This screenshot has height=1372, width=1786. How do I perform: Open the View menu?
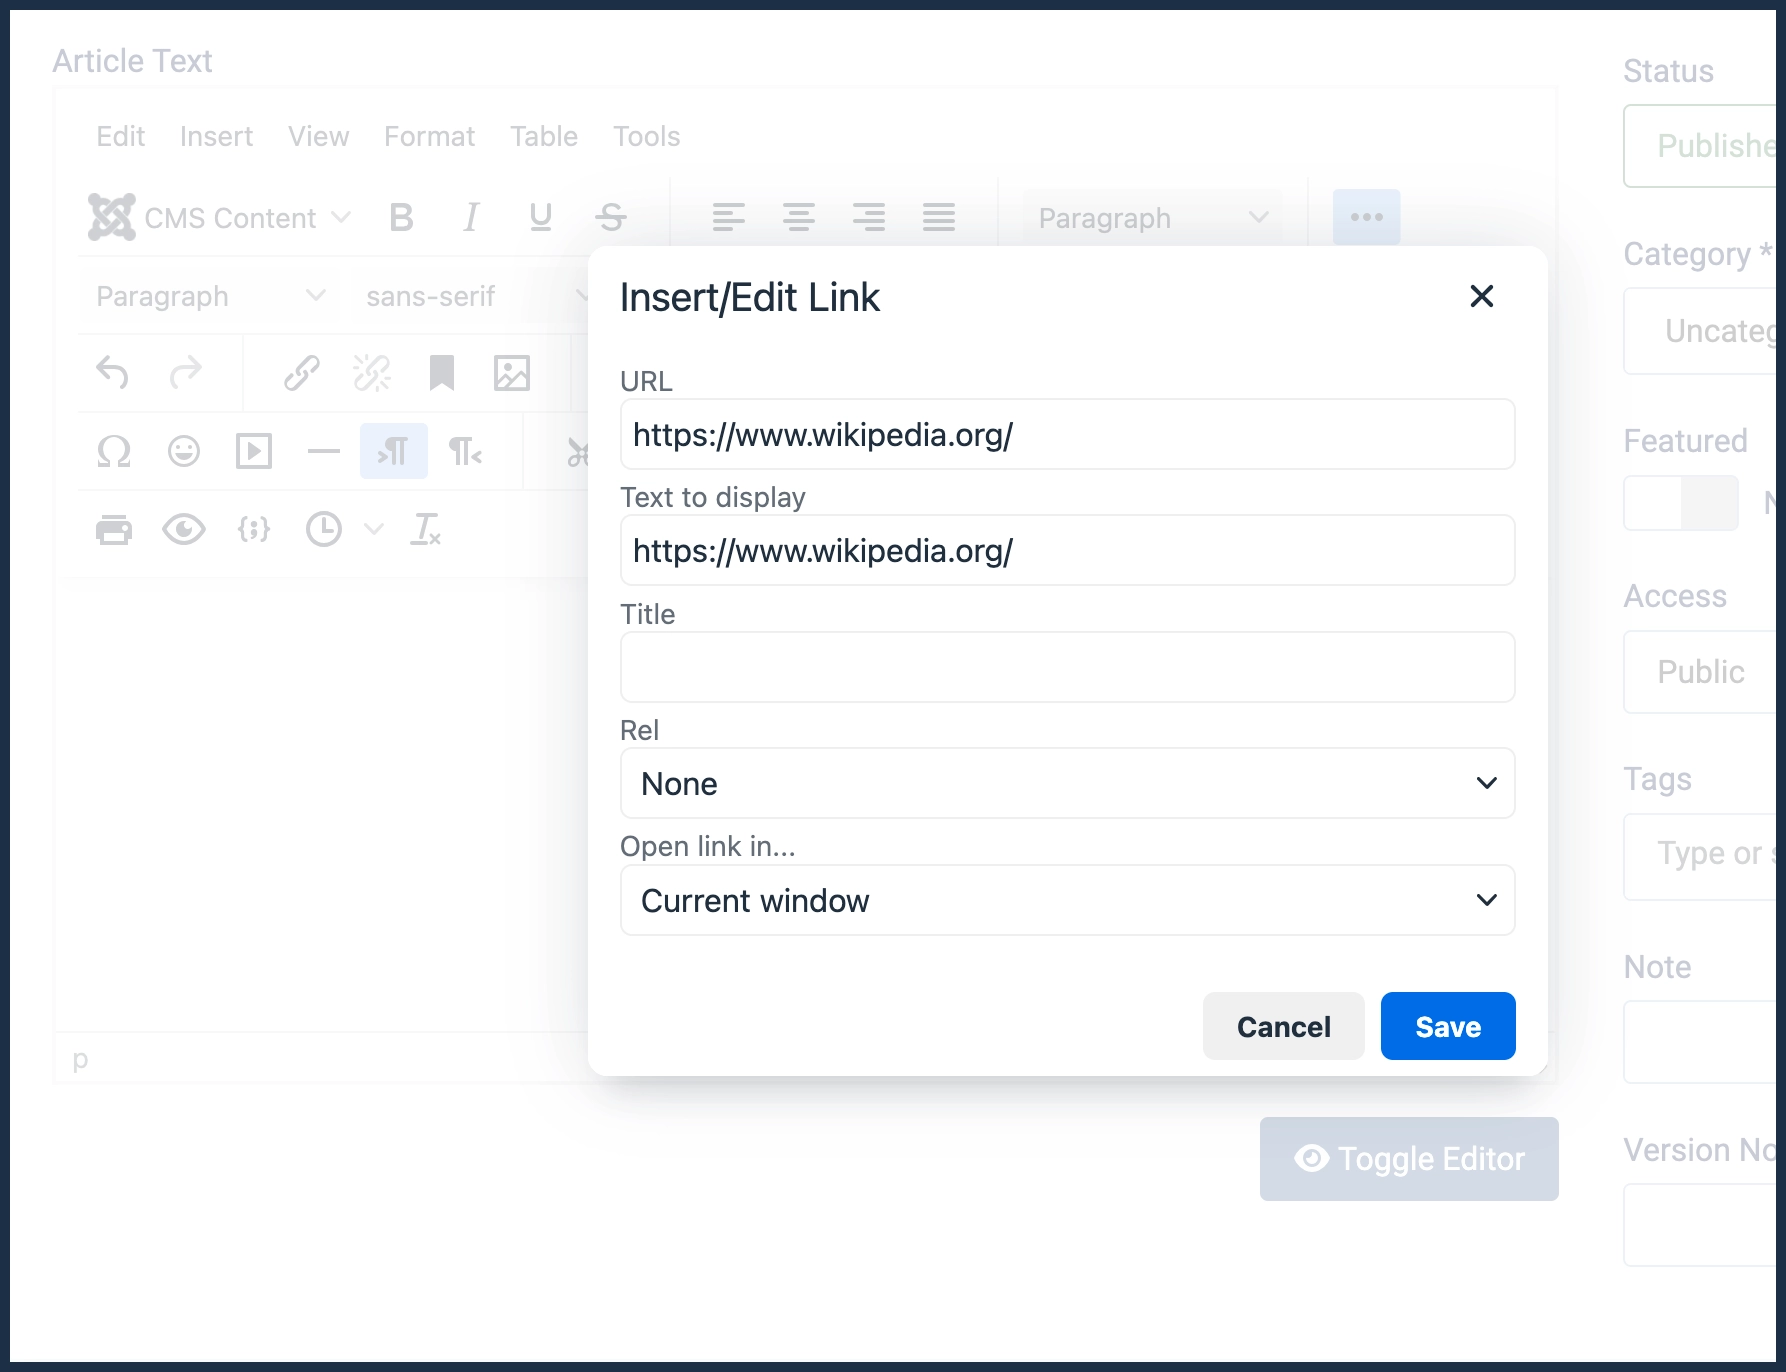318,136
